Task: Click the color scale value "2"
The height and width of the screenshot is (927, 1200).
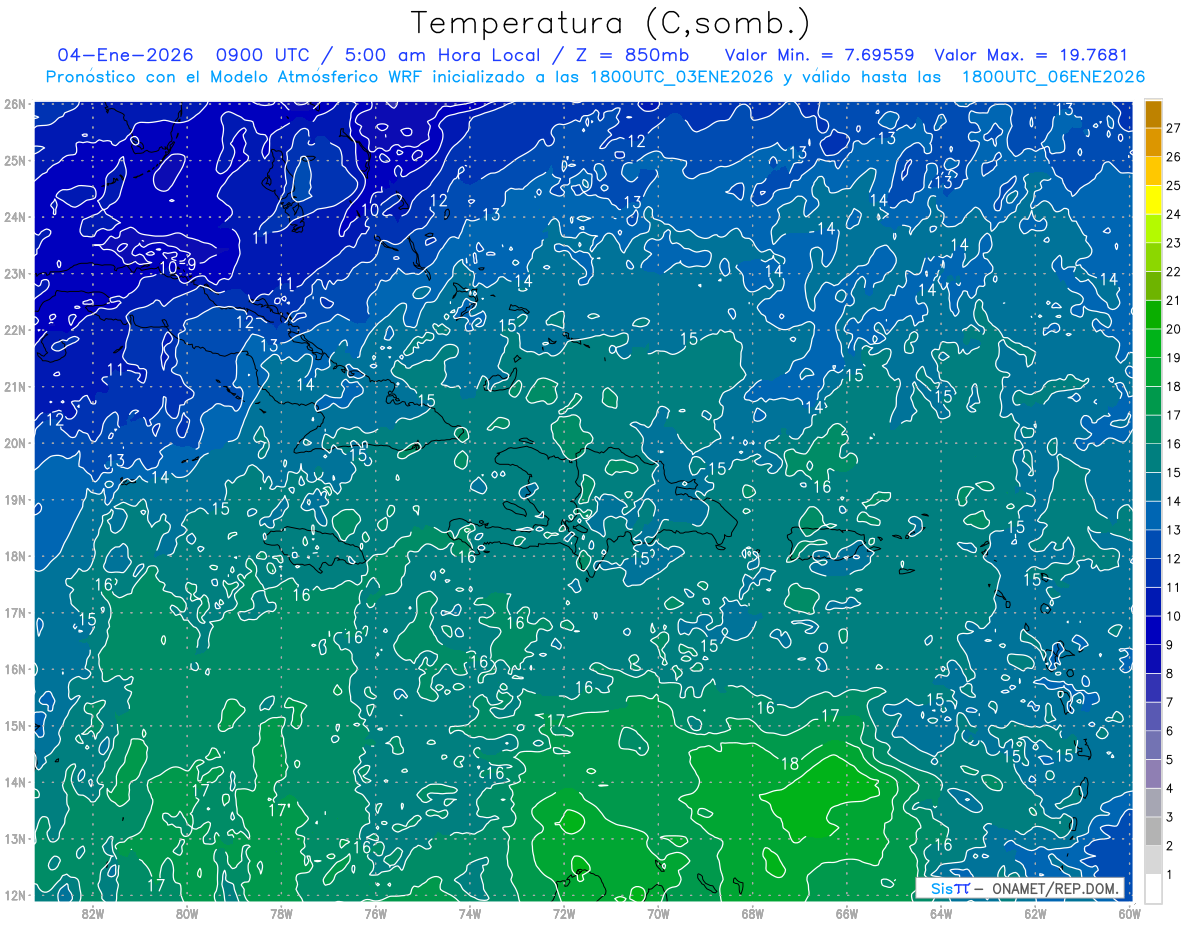Action: (1170, 846)
